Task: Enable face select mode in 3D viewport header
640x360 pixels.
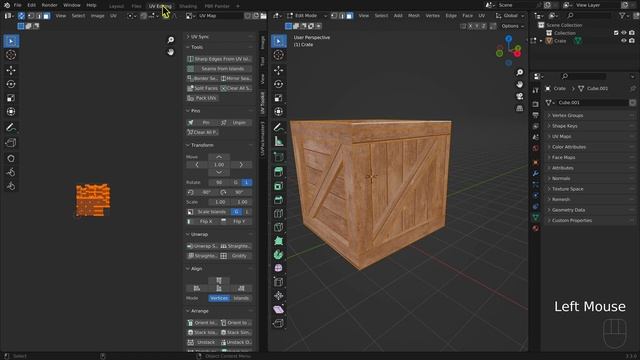Action: coord(350,16)
